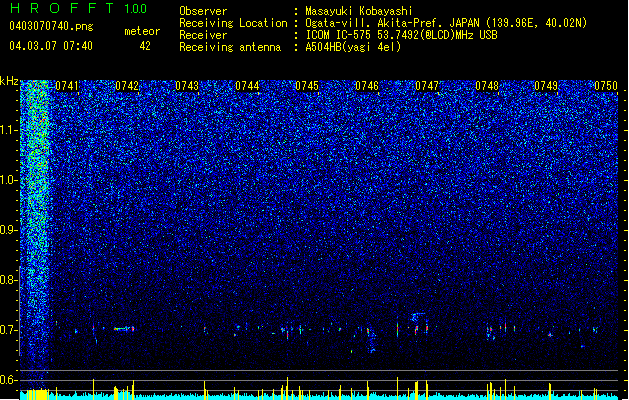629x400 pixels.
Task: Click the Observer field label
Action: point(203,11)
